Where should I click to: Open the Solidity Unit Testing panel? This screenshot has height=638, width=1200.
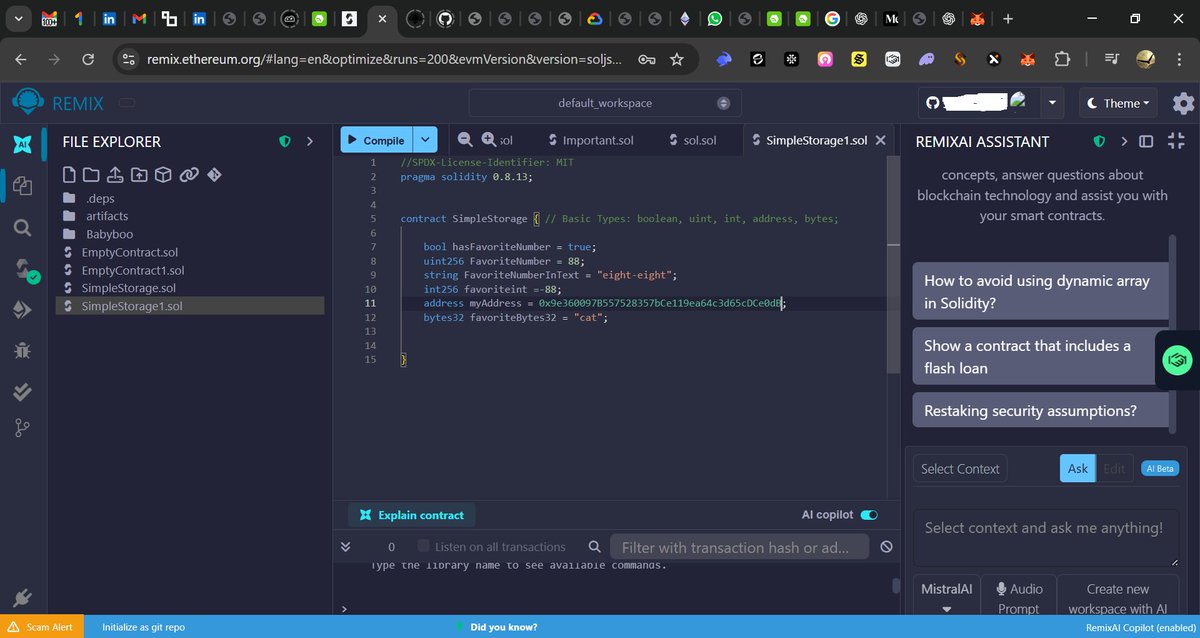[22, 391]
